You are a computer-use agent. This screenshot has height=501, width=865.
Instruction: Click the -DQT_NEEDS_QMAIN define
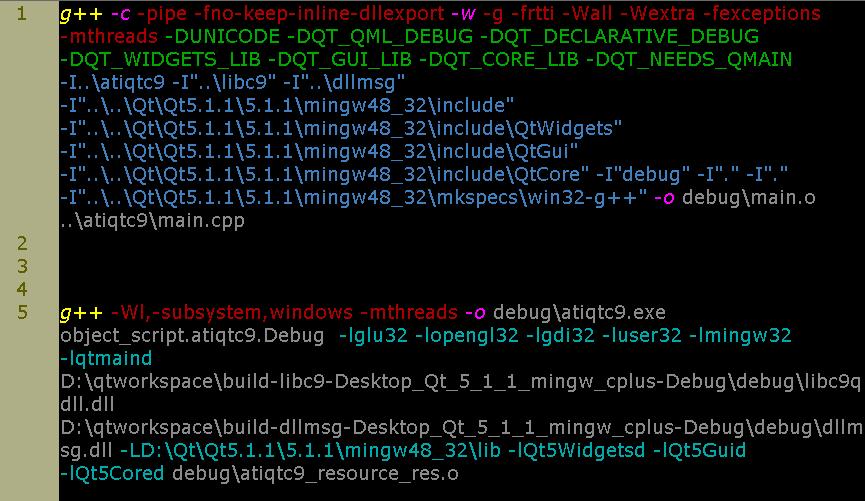click(x=689, y=60)
